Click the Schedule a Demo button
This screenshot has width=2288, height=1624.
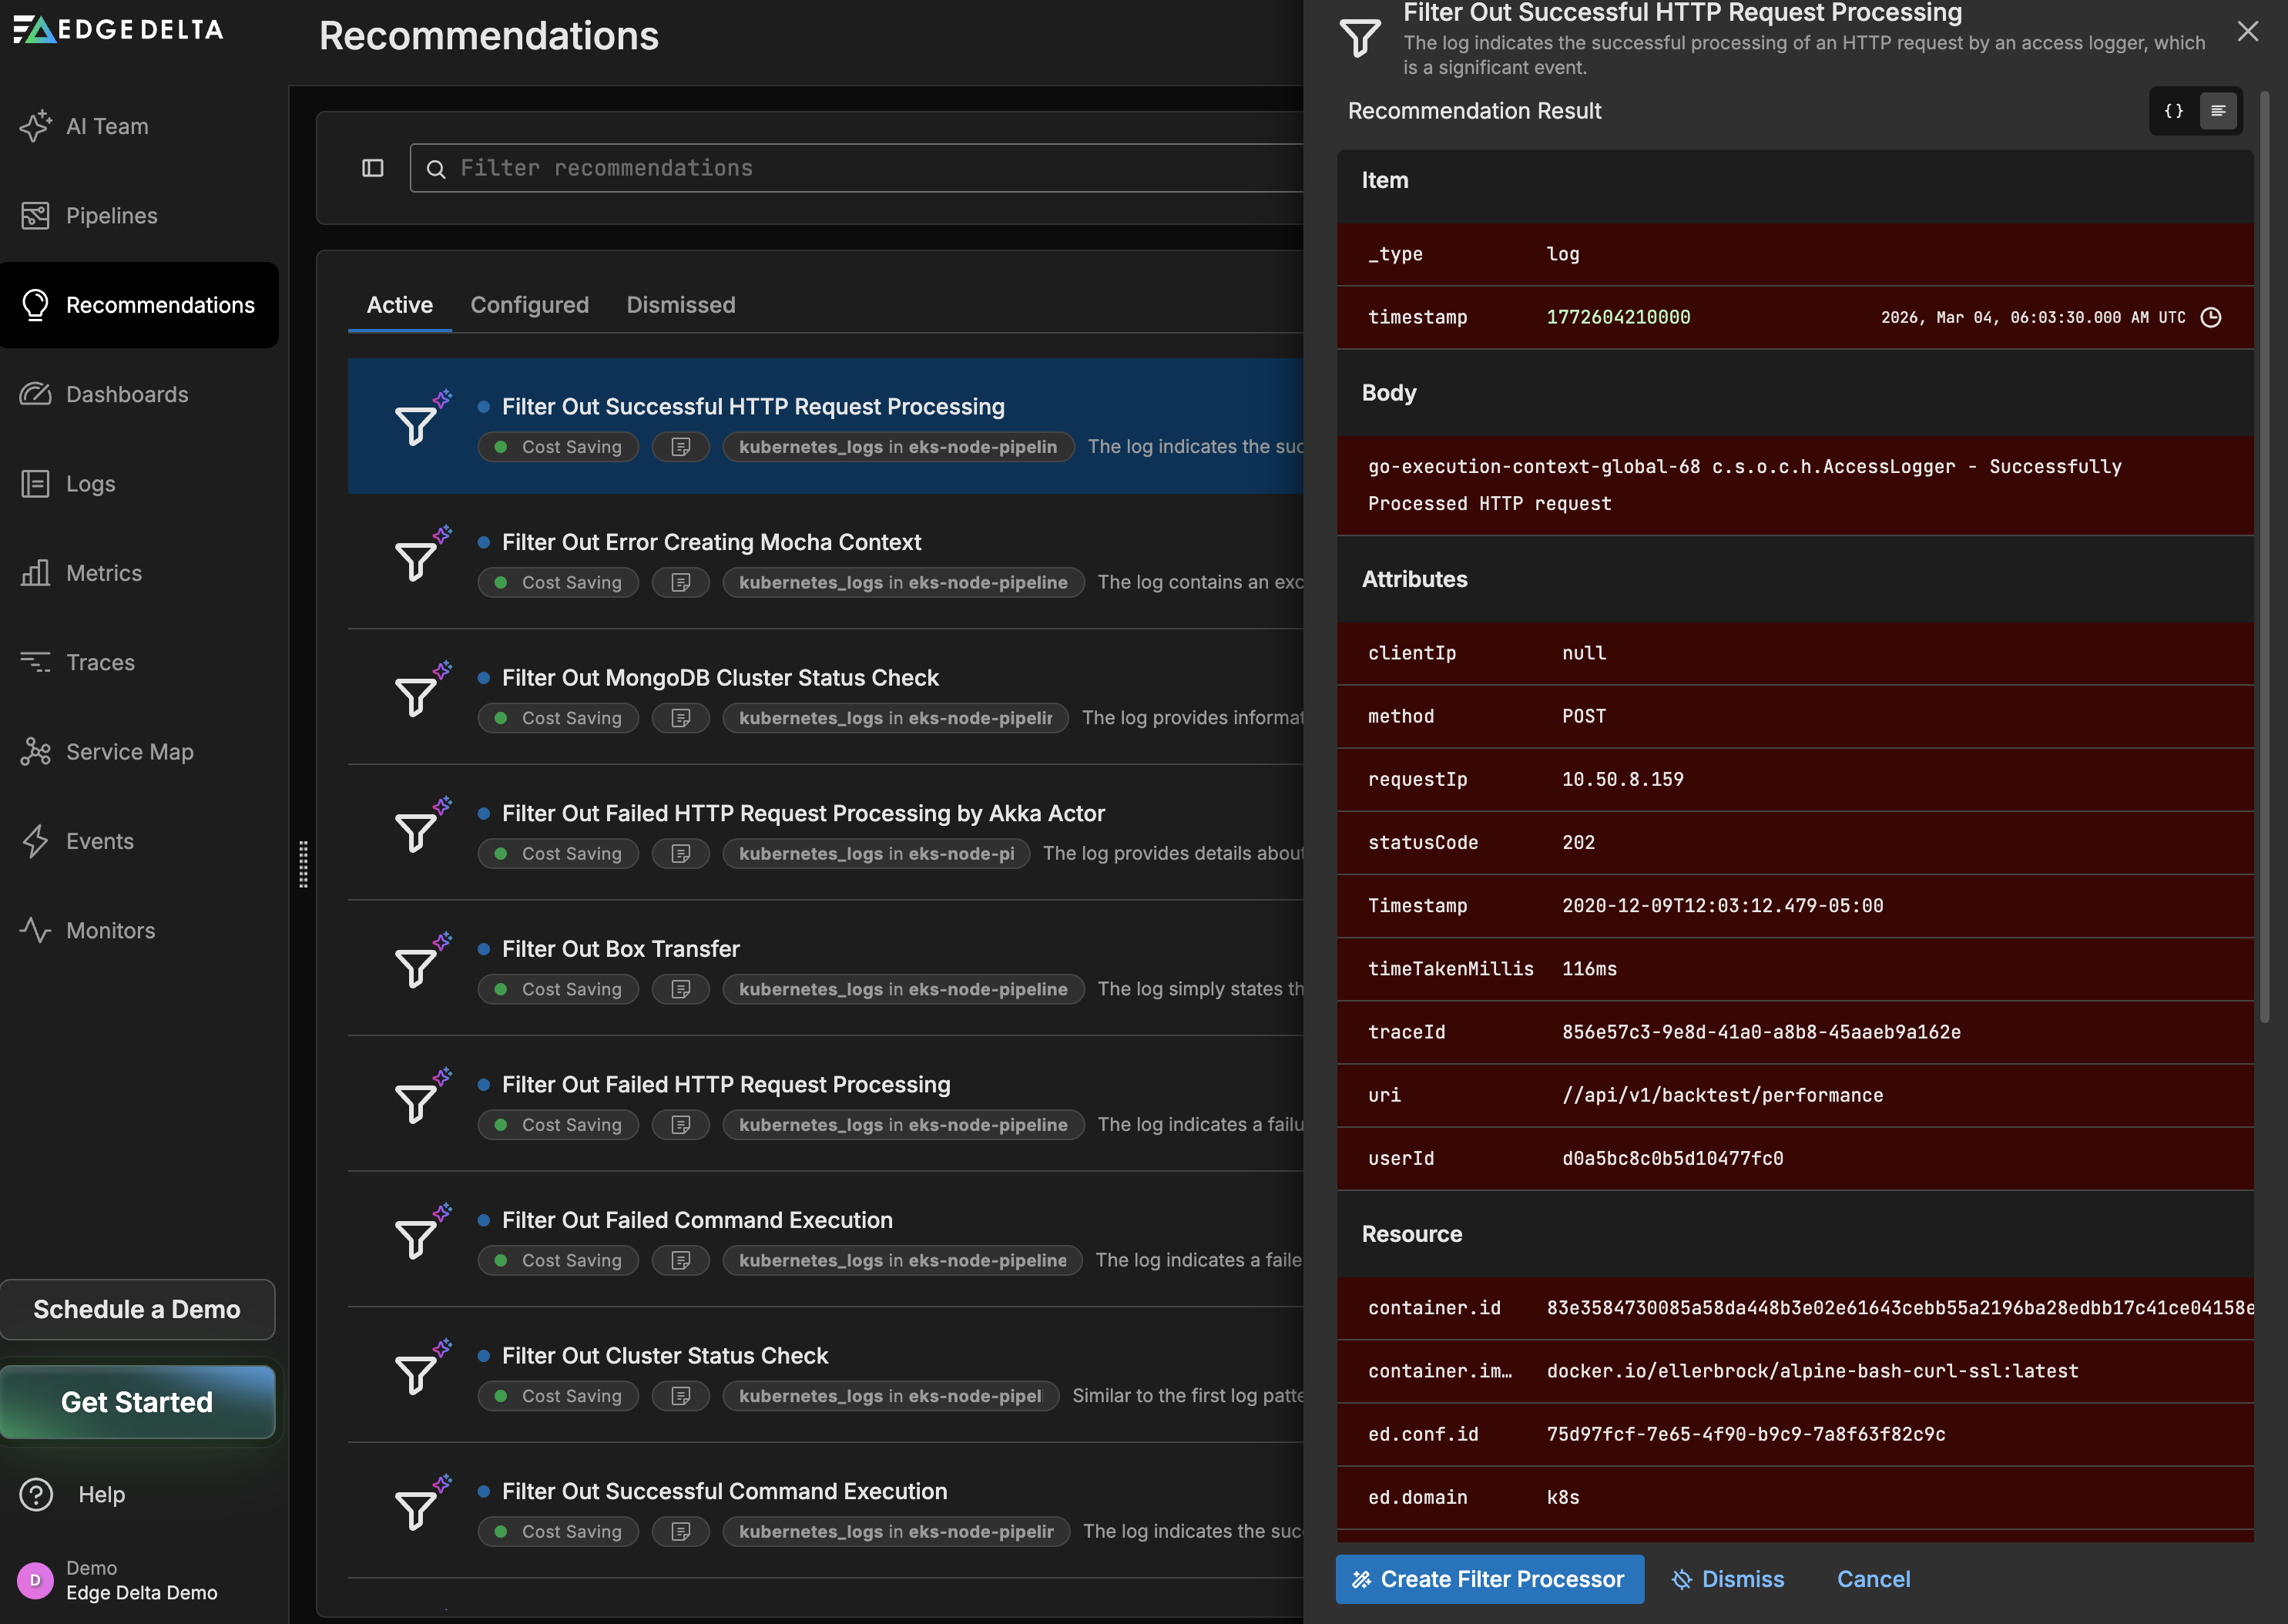tap(138, 1309)
